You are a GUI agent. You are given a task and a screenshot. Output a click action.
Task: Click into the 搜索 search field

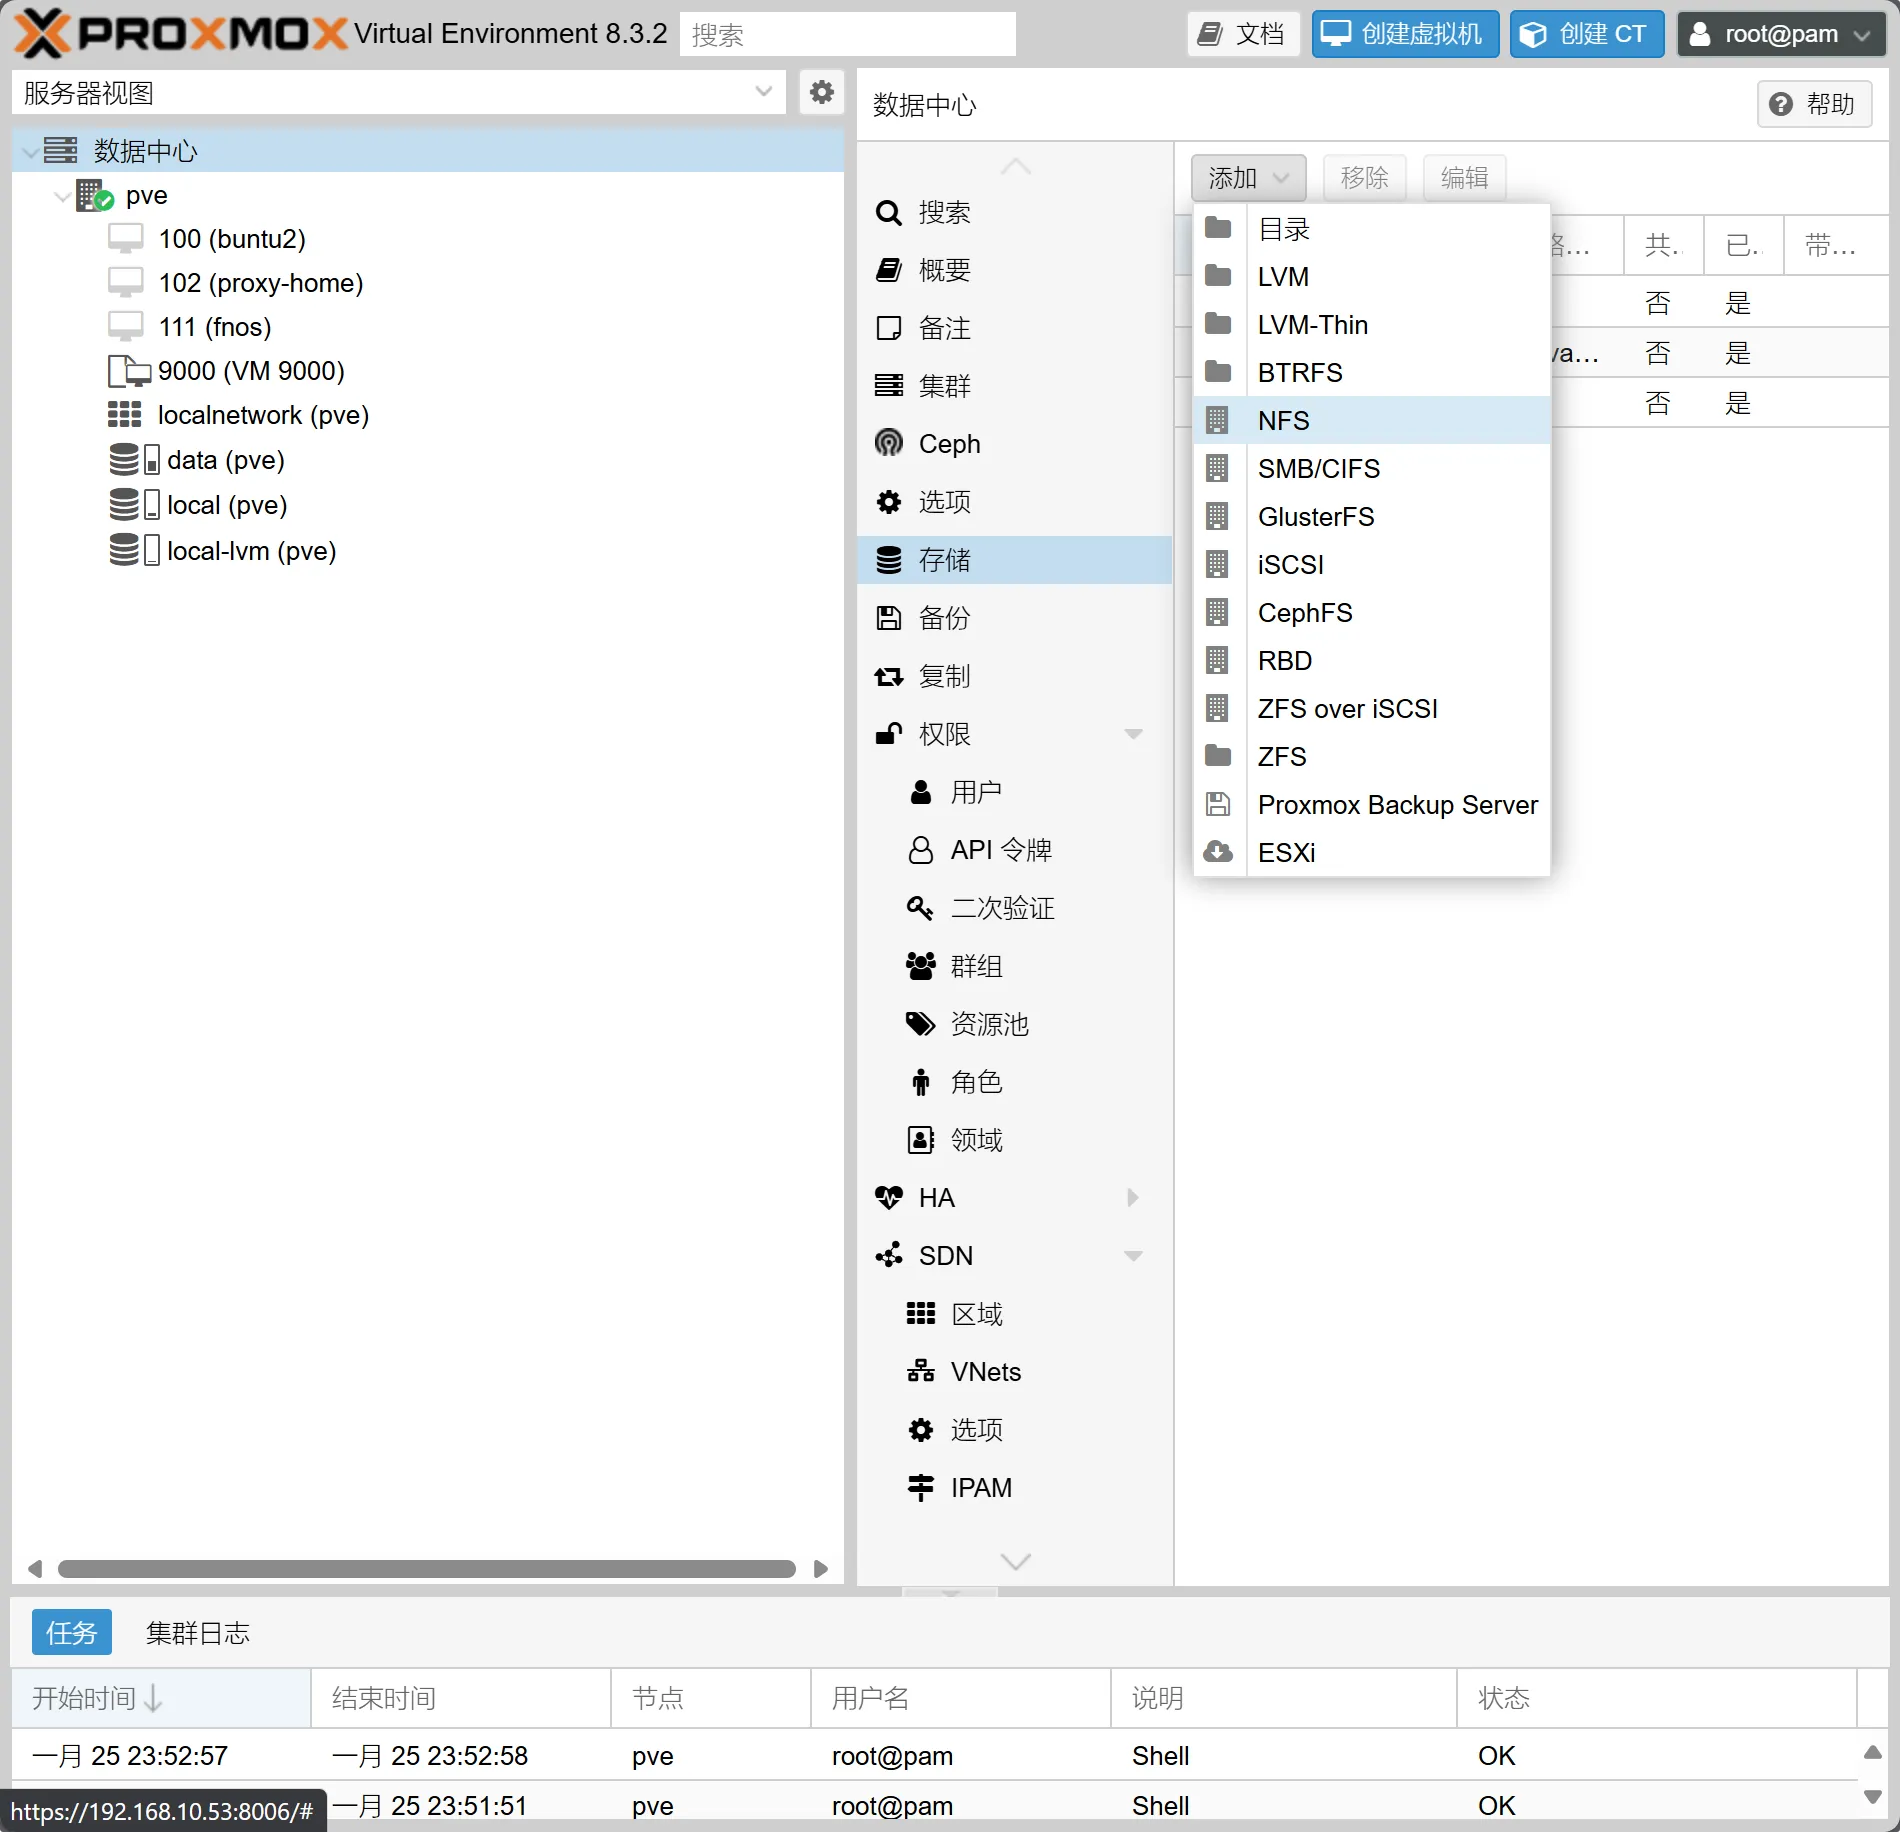point(847,35)
